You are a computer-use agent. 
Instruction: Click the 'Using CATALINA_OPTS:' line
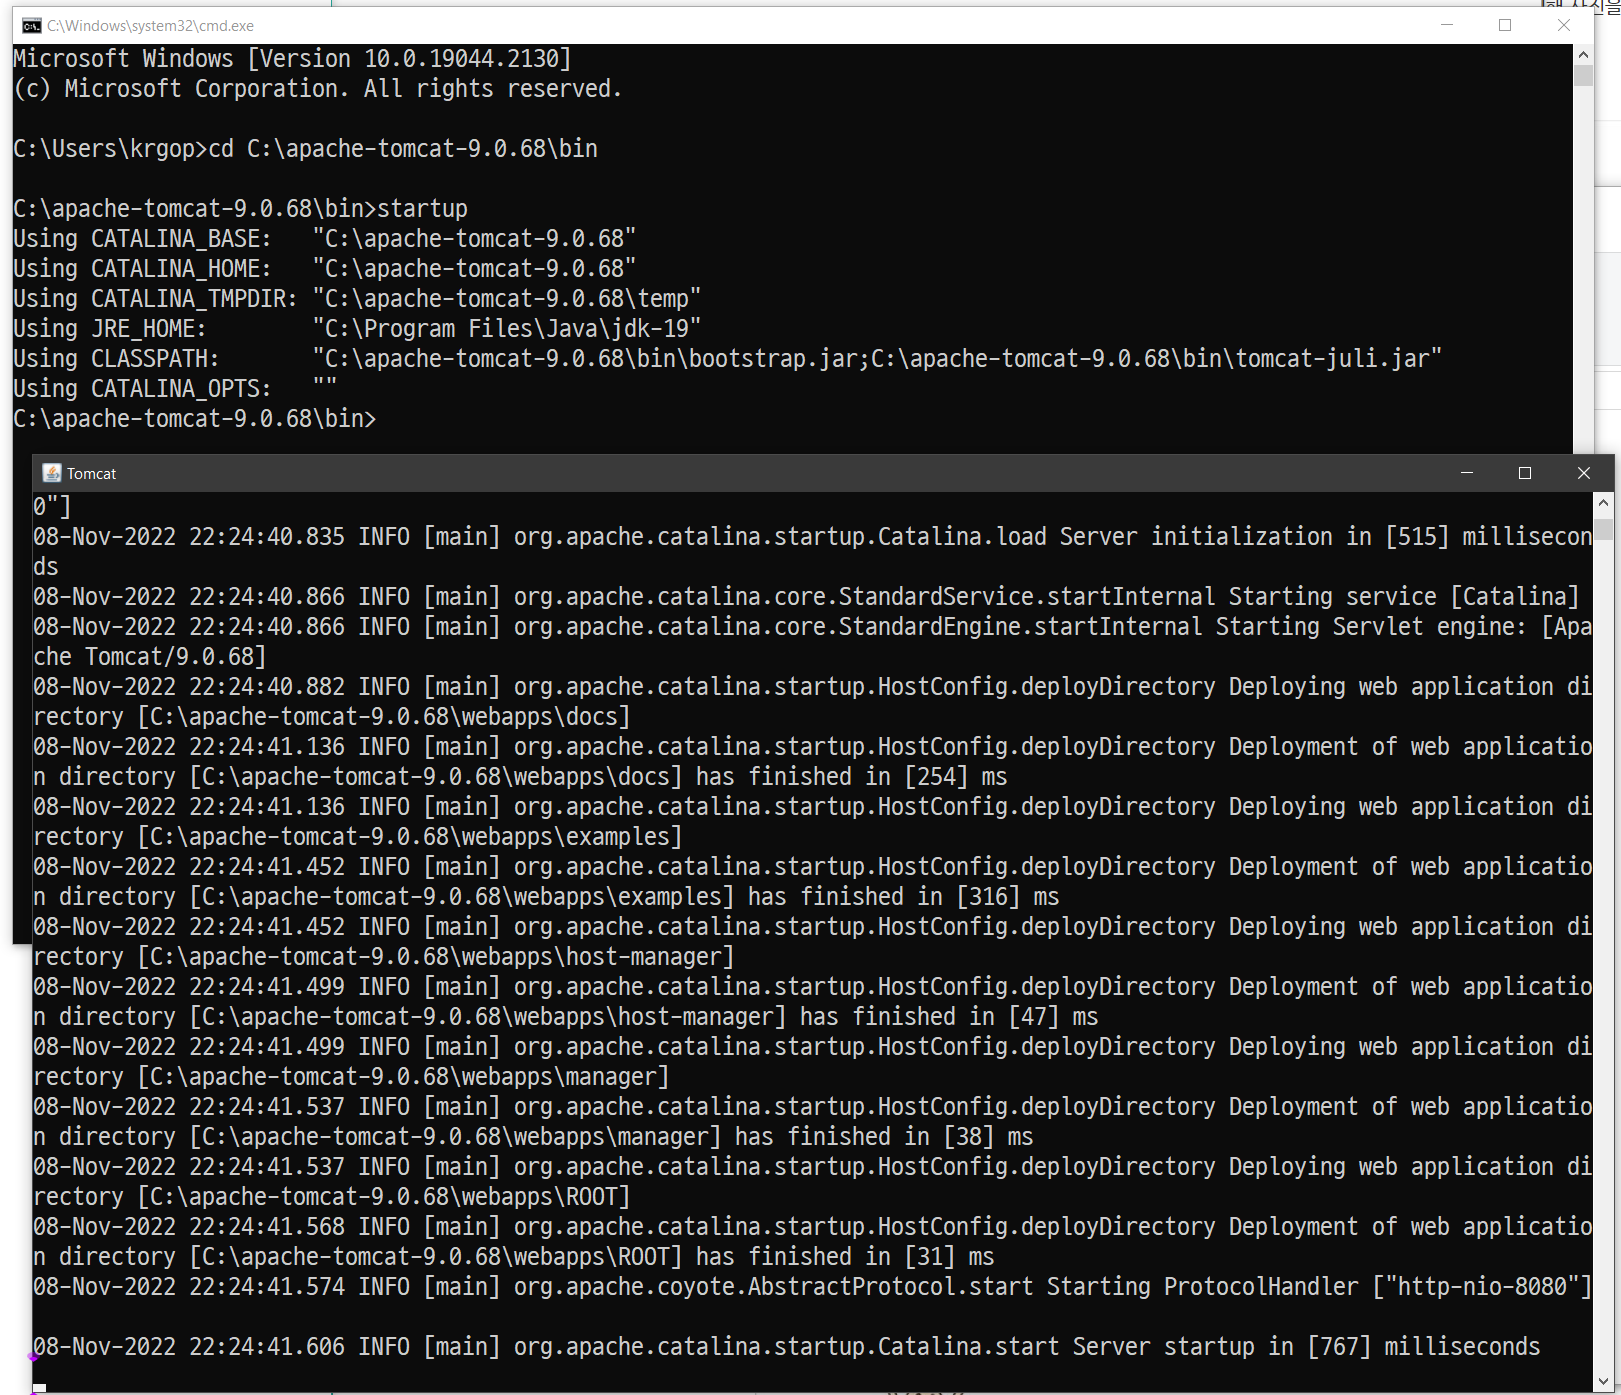click(x=175, y=389)
